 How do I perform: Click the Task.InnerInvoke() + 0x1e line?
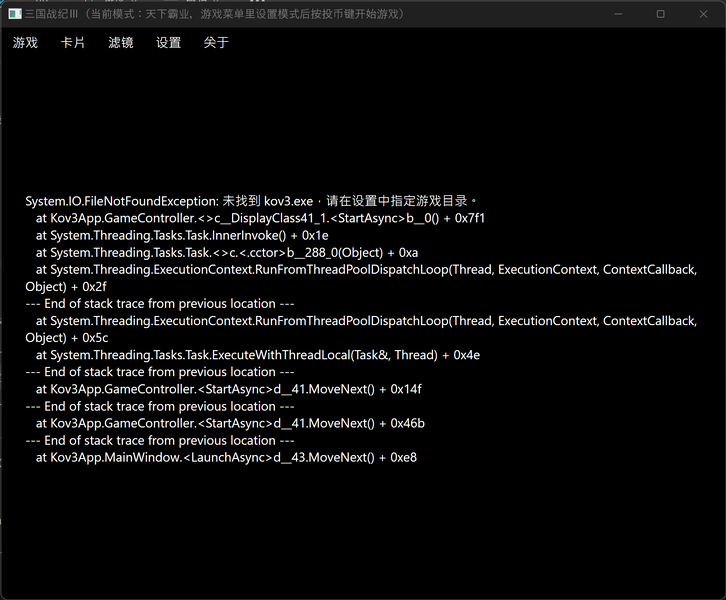pyautogui.click(x=182, y=235)
